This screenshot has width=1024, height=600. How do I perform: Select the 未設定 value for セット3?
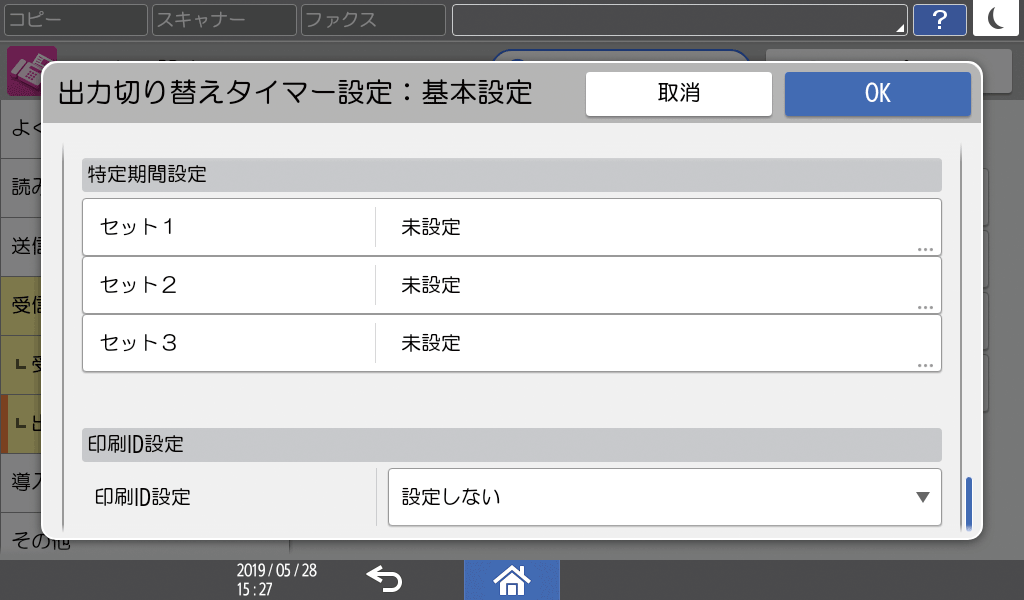tap(431, 343)
